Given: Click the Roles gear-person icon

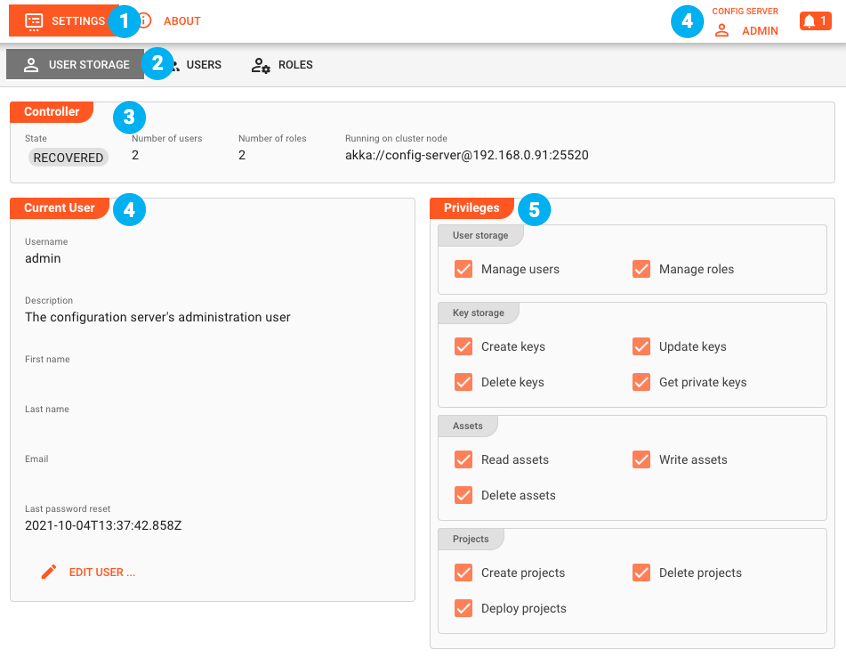Looking at the screenshot, I should pyautogui.click(x=260, y=65).
